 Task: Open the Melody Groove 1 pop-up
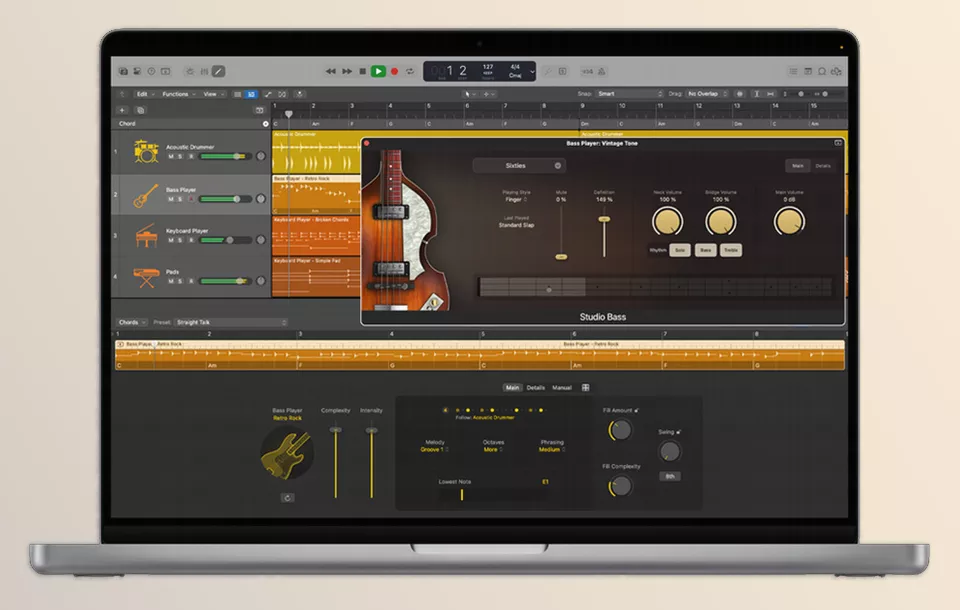pos(434,450)
